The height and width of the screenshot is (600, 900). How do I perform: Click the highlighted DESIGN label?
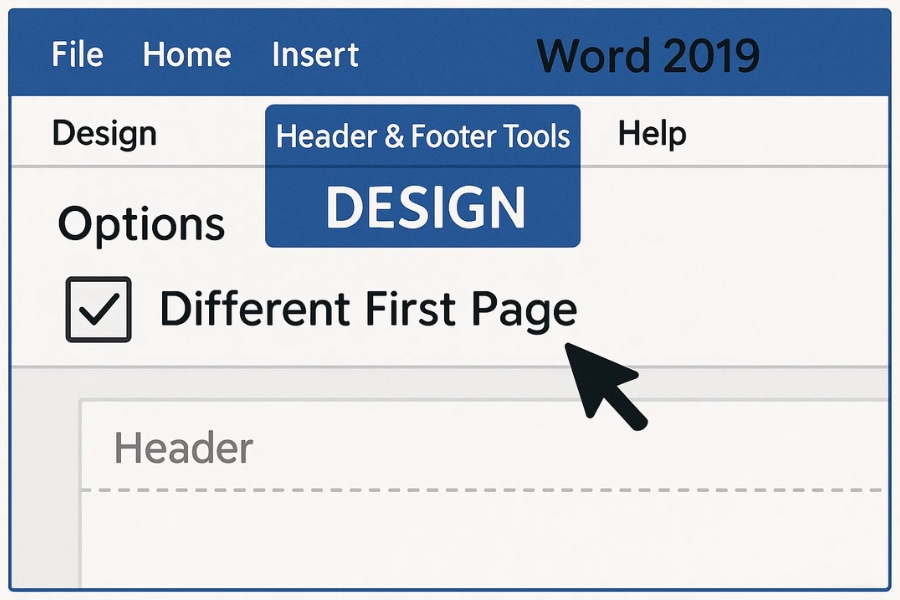pyautogui.click(x=422, y=207)
